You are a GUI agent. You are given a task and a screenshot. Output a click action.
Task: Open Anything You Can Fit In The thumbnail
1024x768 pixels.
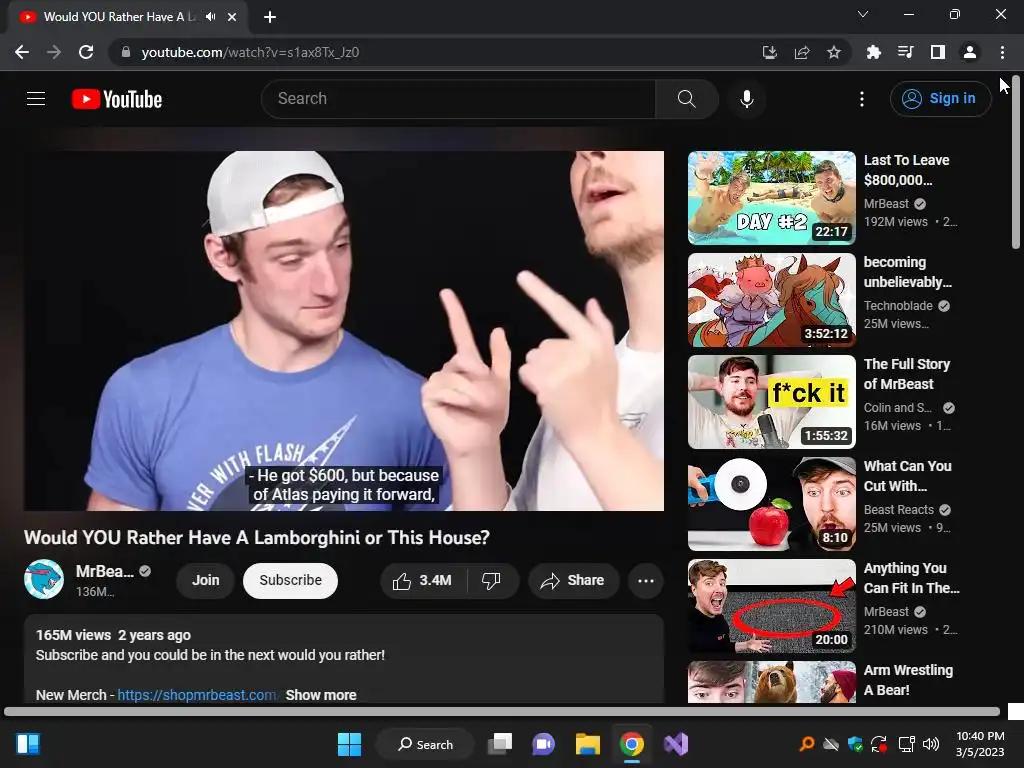pyautogui.click(x=771, y=605)
